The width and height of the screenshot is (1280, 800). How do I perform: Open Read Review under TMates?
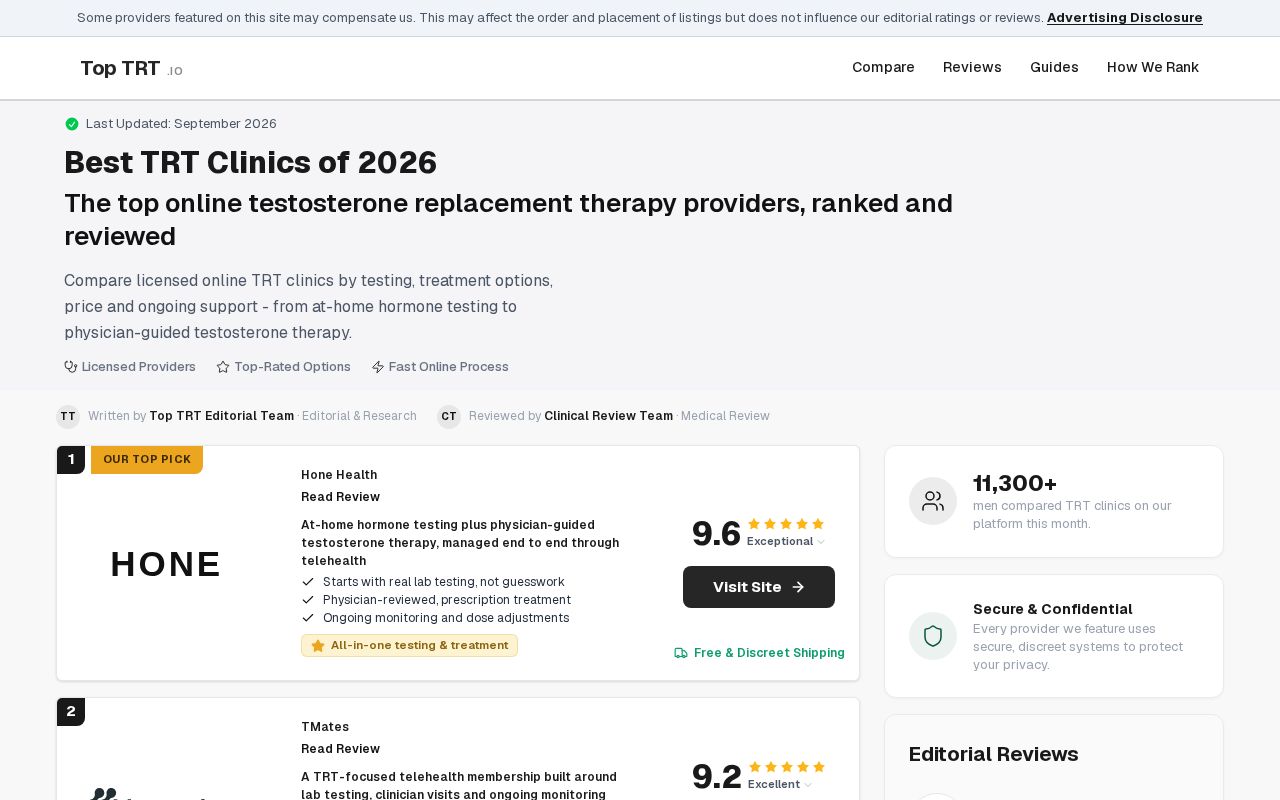click(341, 749)
